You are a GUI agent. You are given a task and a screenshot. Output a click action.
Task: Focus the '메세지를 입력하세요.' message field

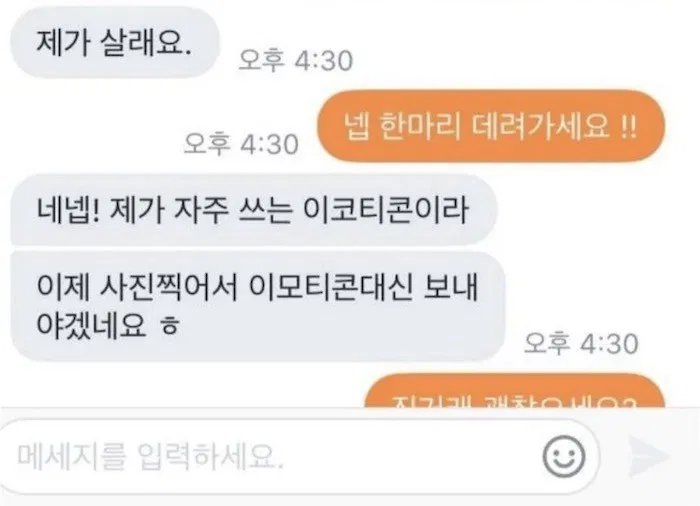tap(298, 456)
